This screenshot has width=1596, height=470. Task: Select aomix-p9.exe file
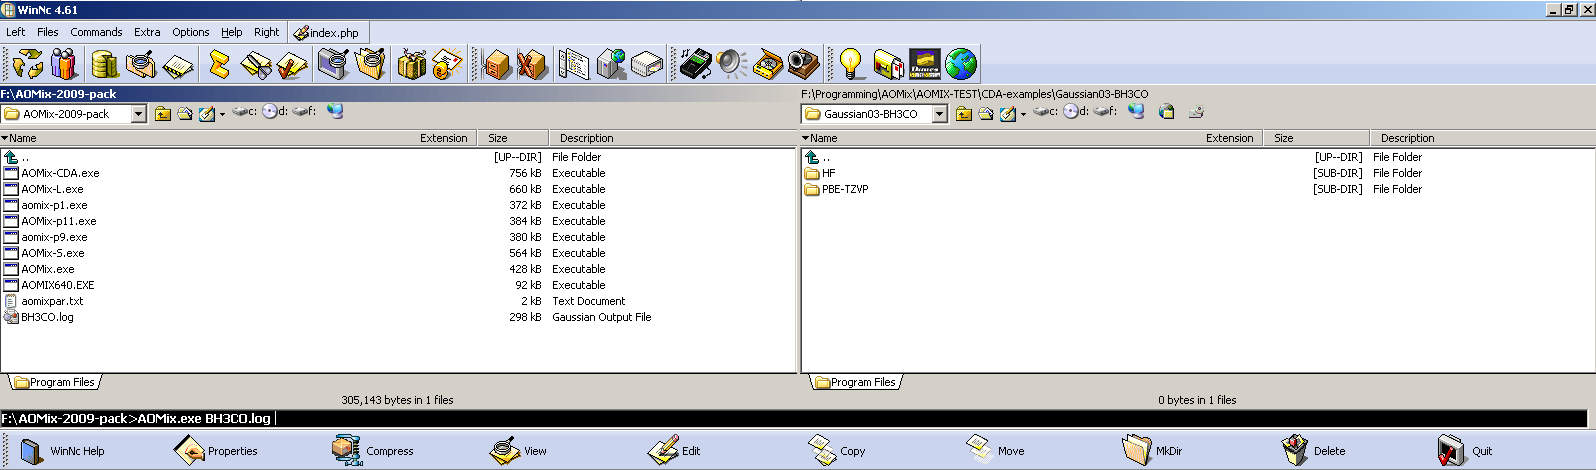(54, 237)
